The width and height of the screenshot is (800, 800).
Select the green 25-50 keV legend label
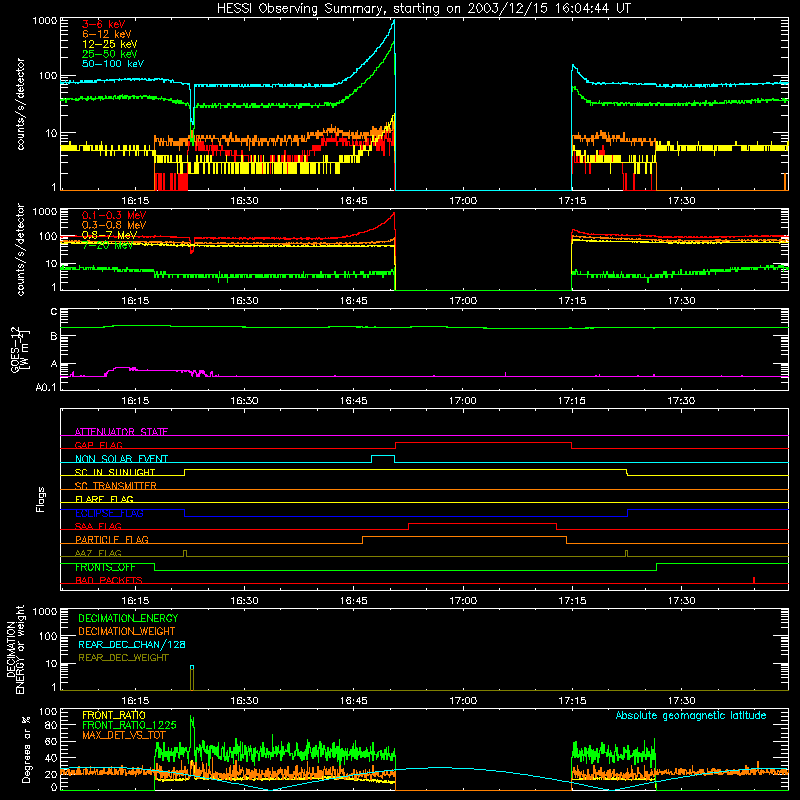pos(109,54)
